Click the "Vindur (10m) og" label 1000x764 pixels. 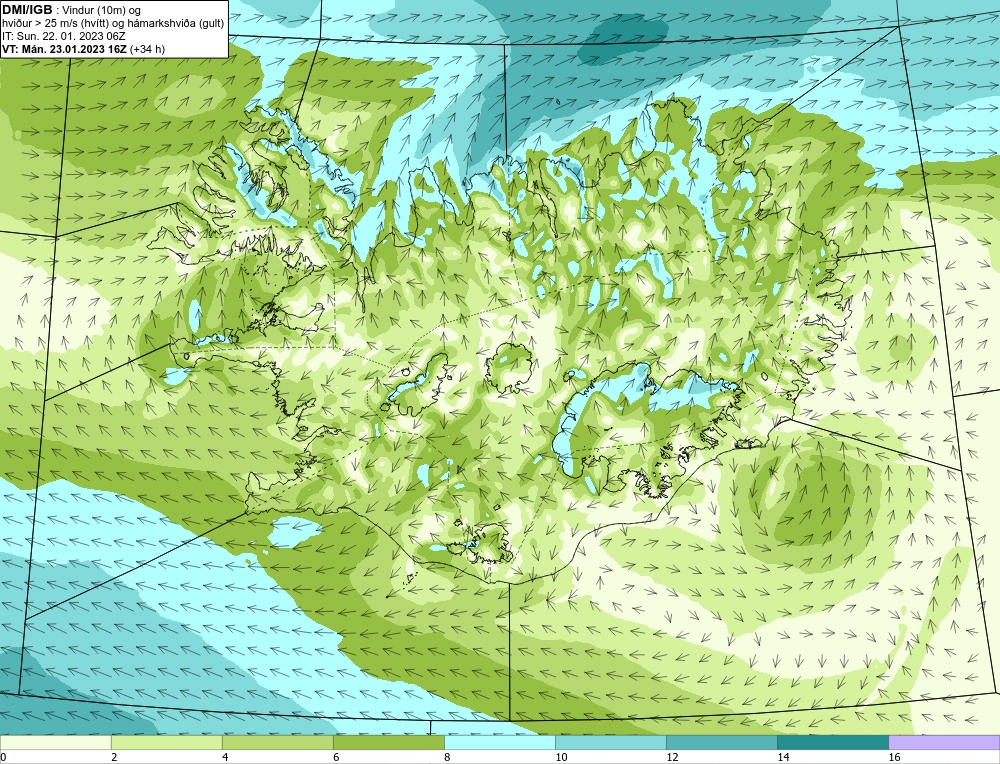point(102,10)
